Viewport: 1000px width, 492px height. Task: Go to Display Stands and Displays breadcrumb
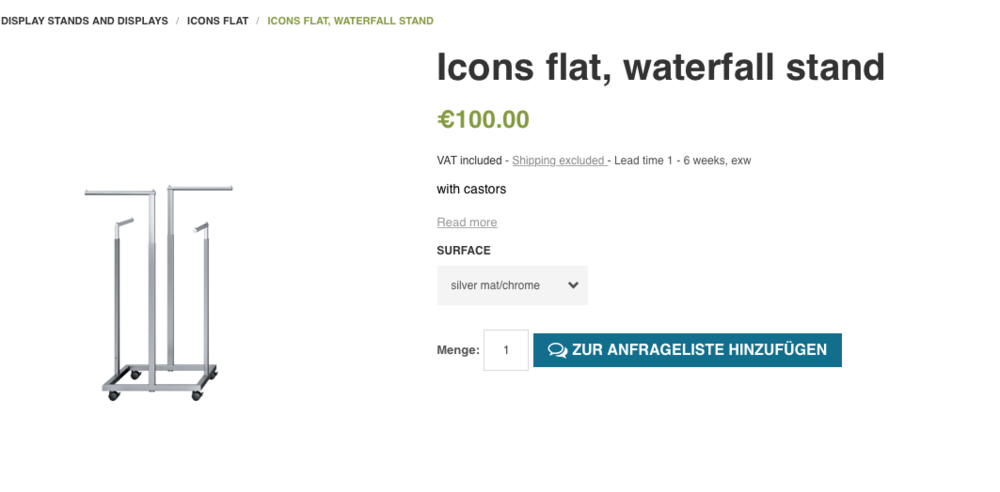(x=84, y=21)
